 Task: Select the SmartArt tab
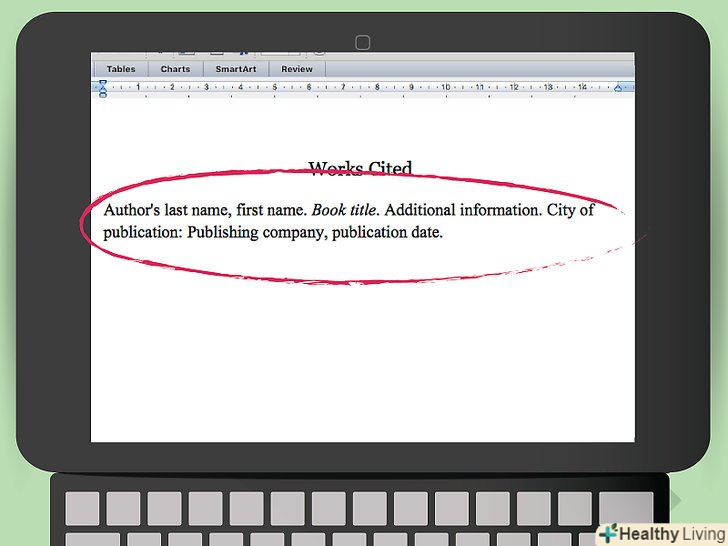tap(236, 69)
